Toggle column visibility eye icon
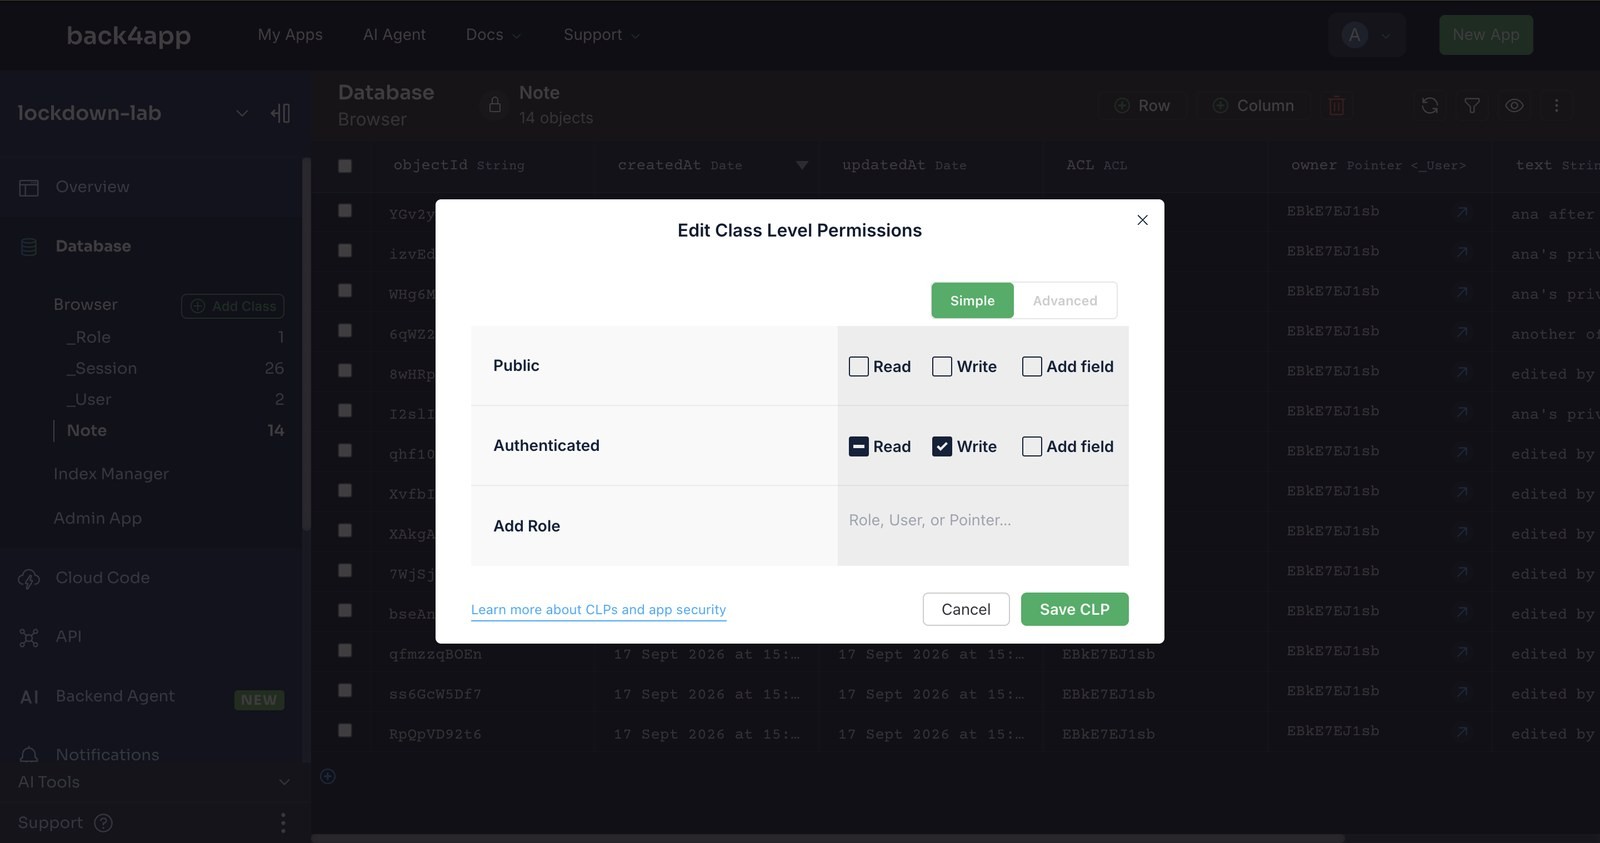Image resolution: width=1600 pixels, height=843 pixels. point(1514,105)
